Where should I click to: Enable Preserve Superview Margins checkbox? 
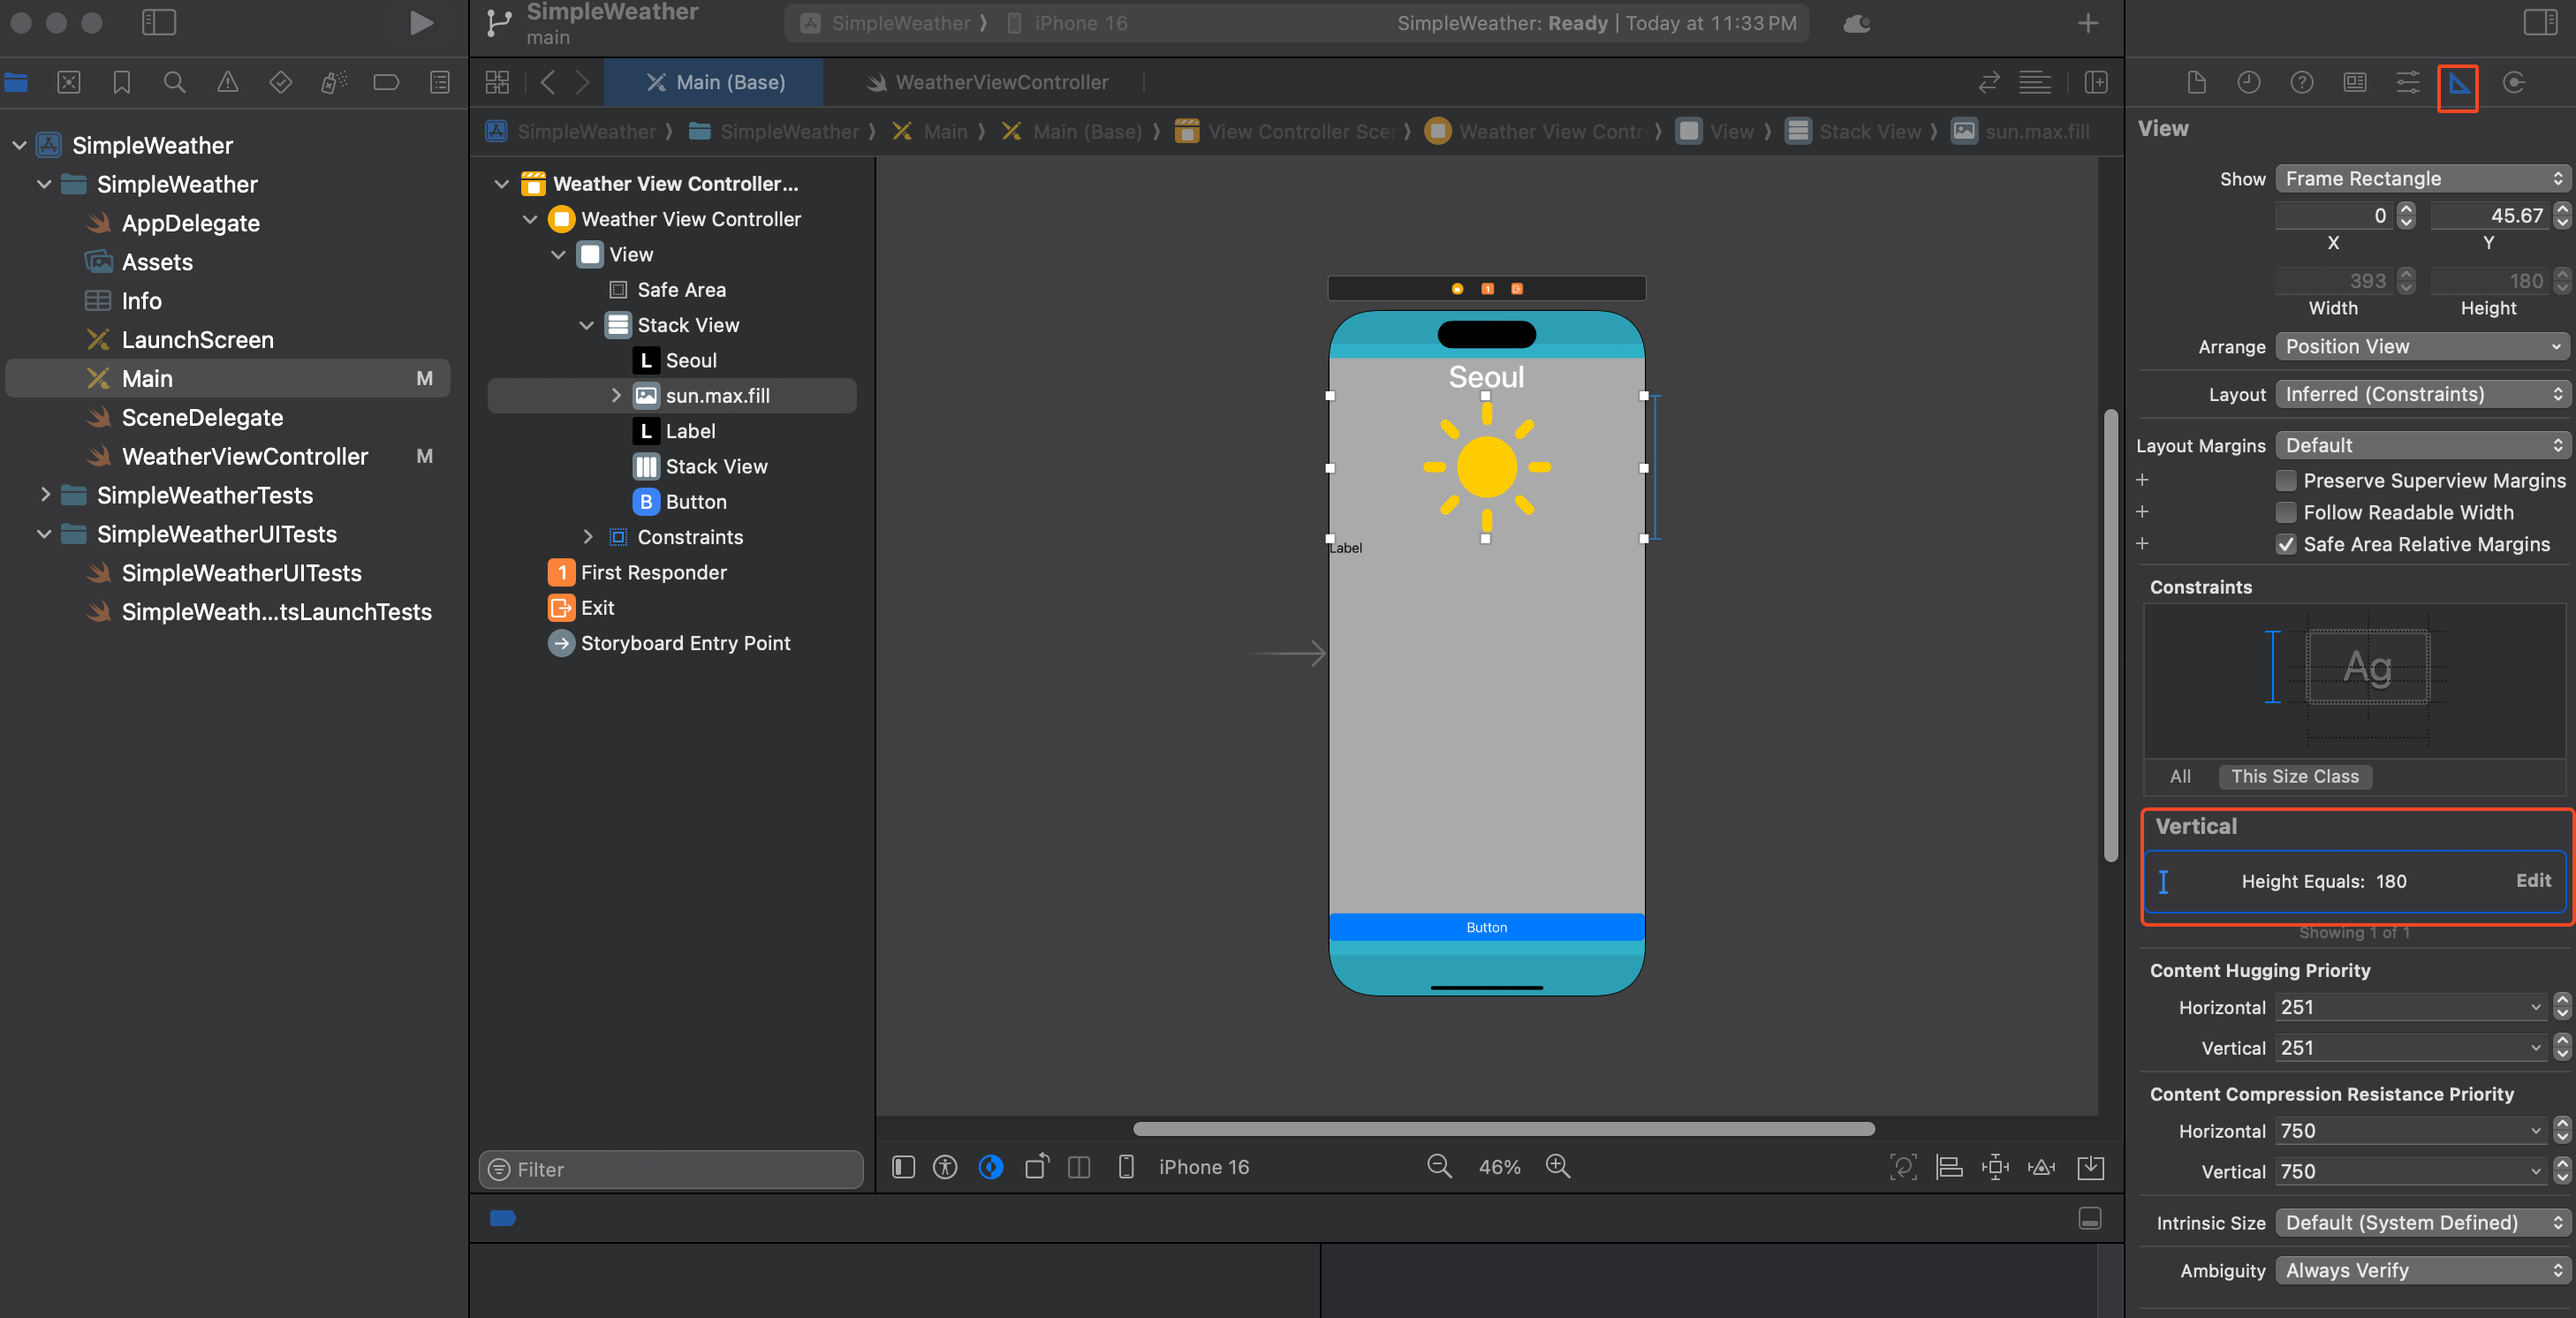tap(2286, 481)
